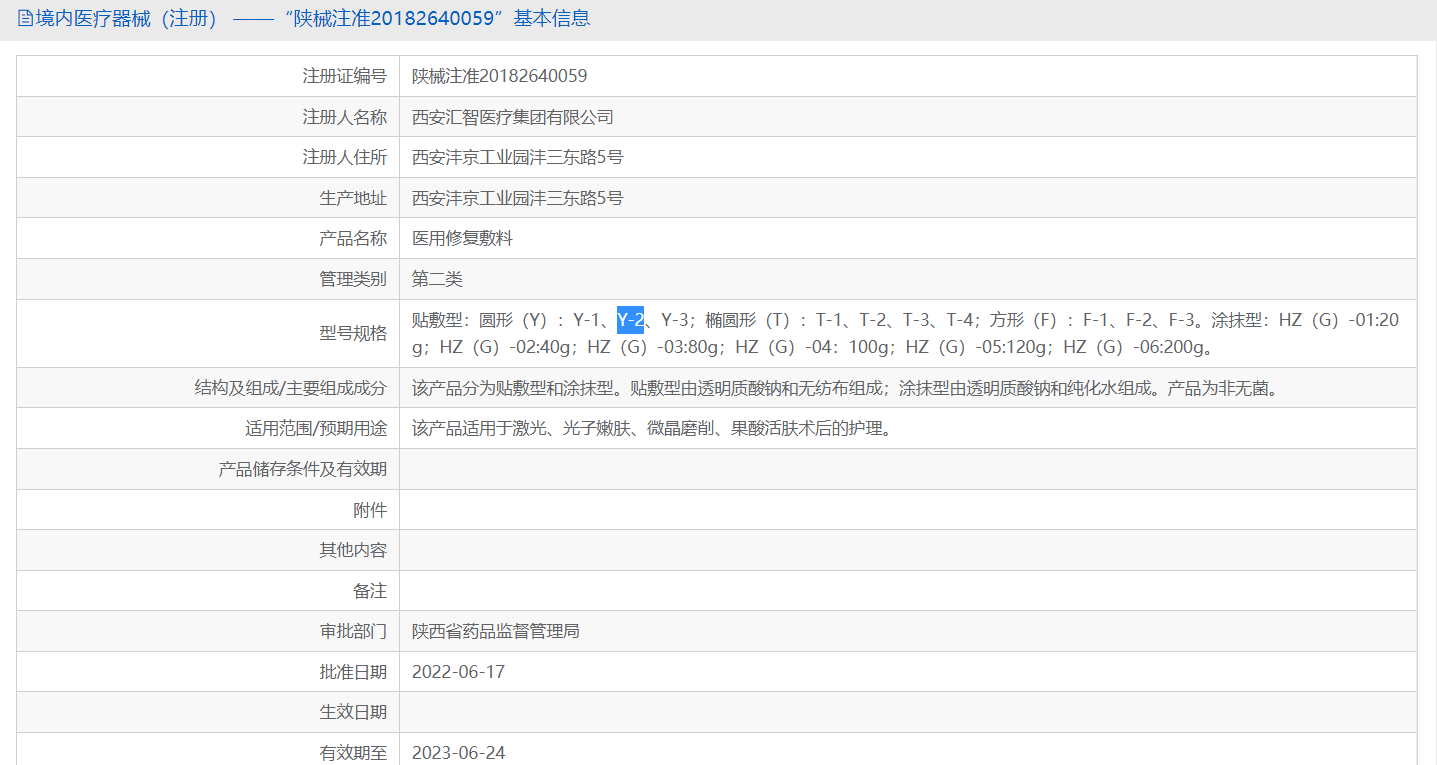This screenshot has height=765, width=1437.
Task: Click the 附件 row label
Action: point(370,510)
